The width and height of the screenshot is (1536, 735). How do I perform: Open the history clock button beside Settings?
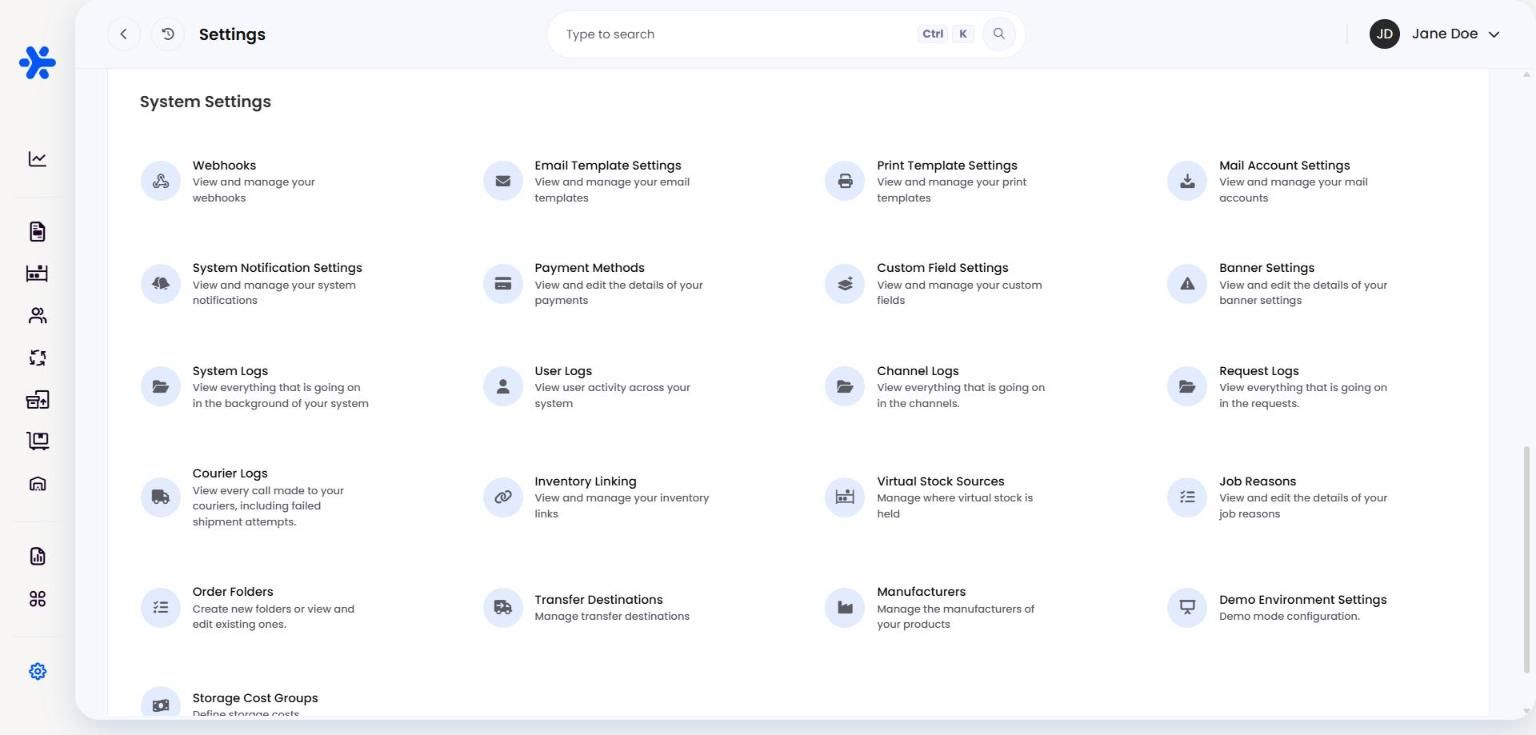(x=168, y=34)
